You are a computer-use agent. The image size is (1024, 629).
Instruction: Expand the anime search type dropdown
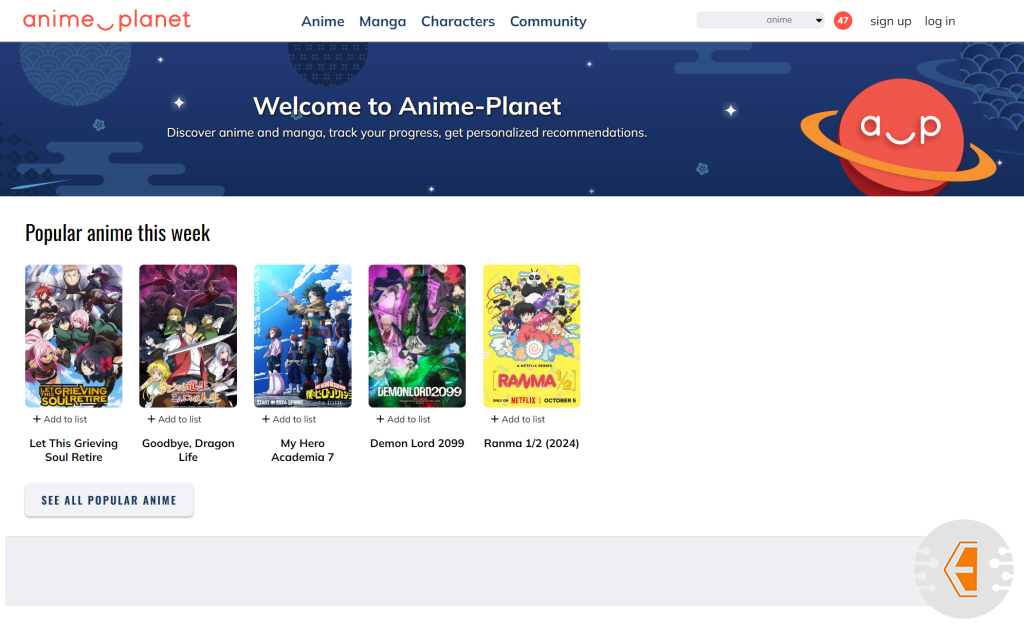coord(818,20)
